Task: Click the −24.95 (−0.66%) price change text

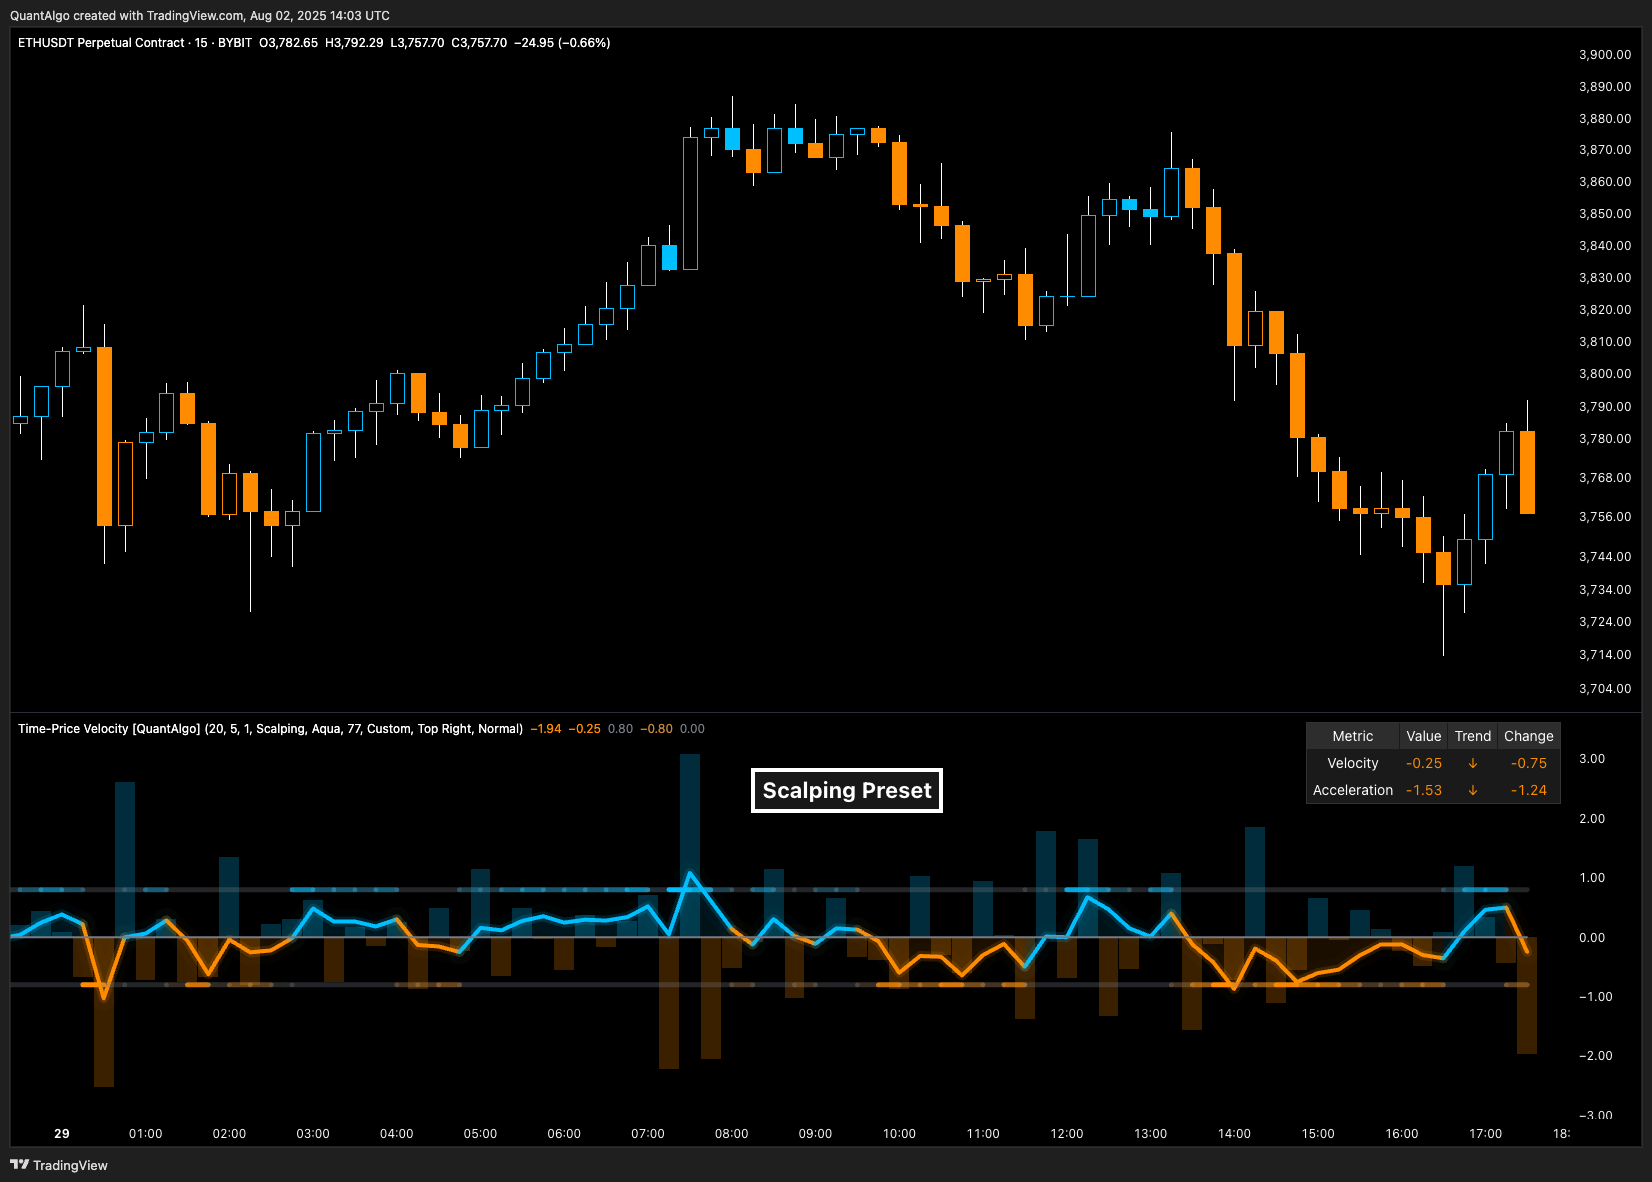Action: tap(562, 43)
